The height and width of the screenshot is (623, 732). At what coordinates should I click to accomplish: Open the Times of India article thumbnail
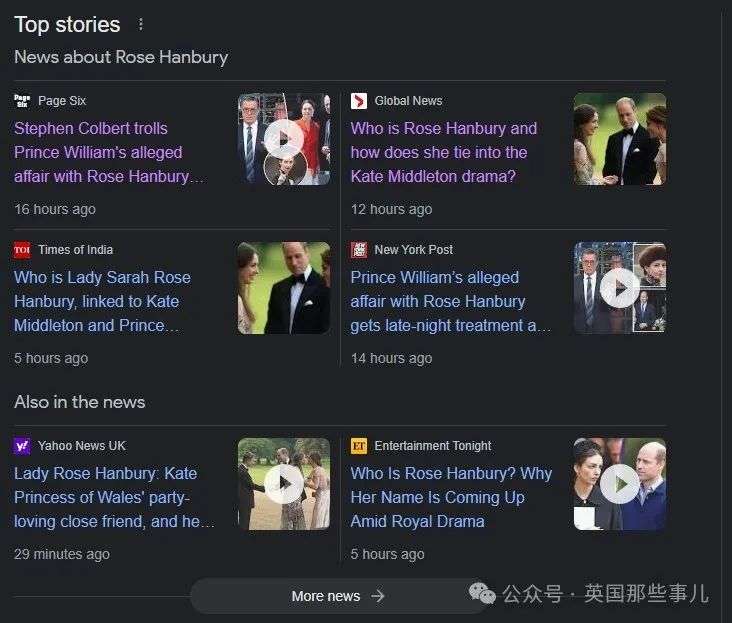(284, 288)
